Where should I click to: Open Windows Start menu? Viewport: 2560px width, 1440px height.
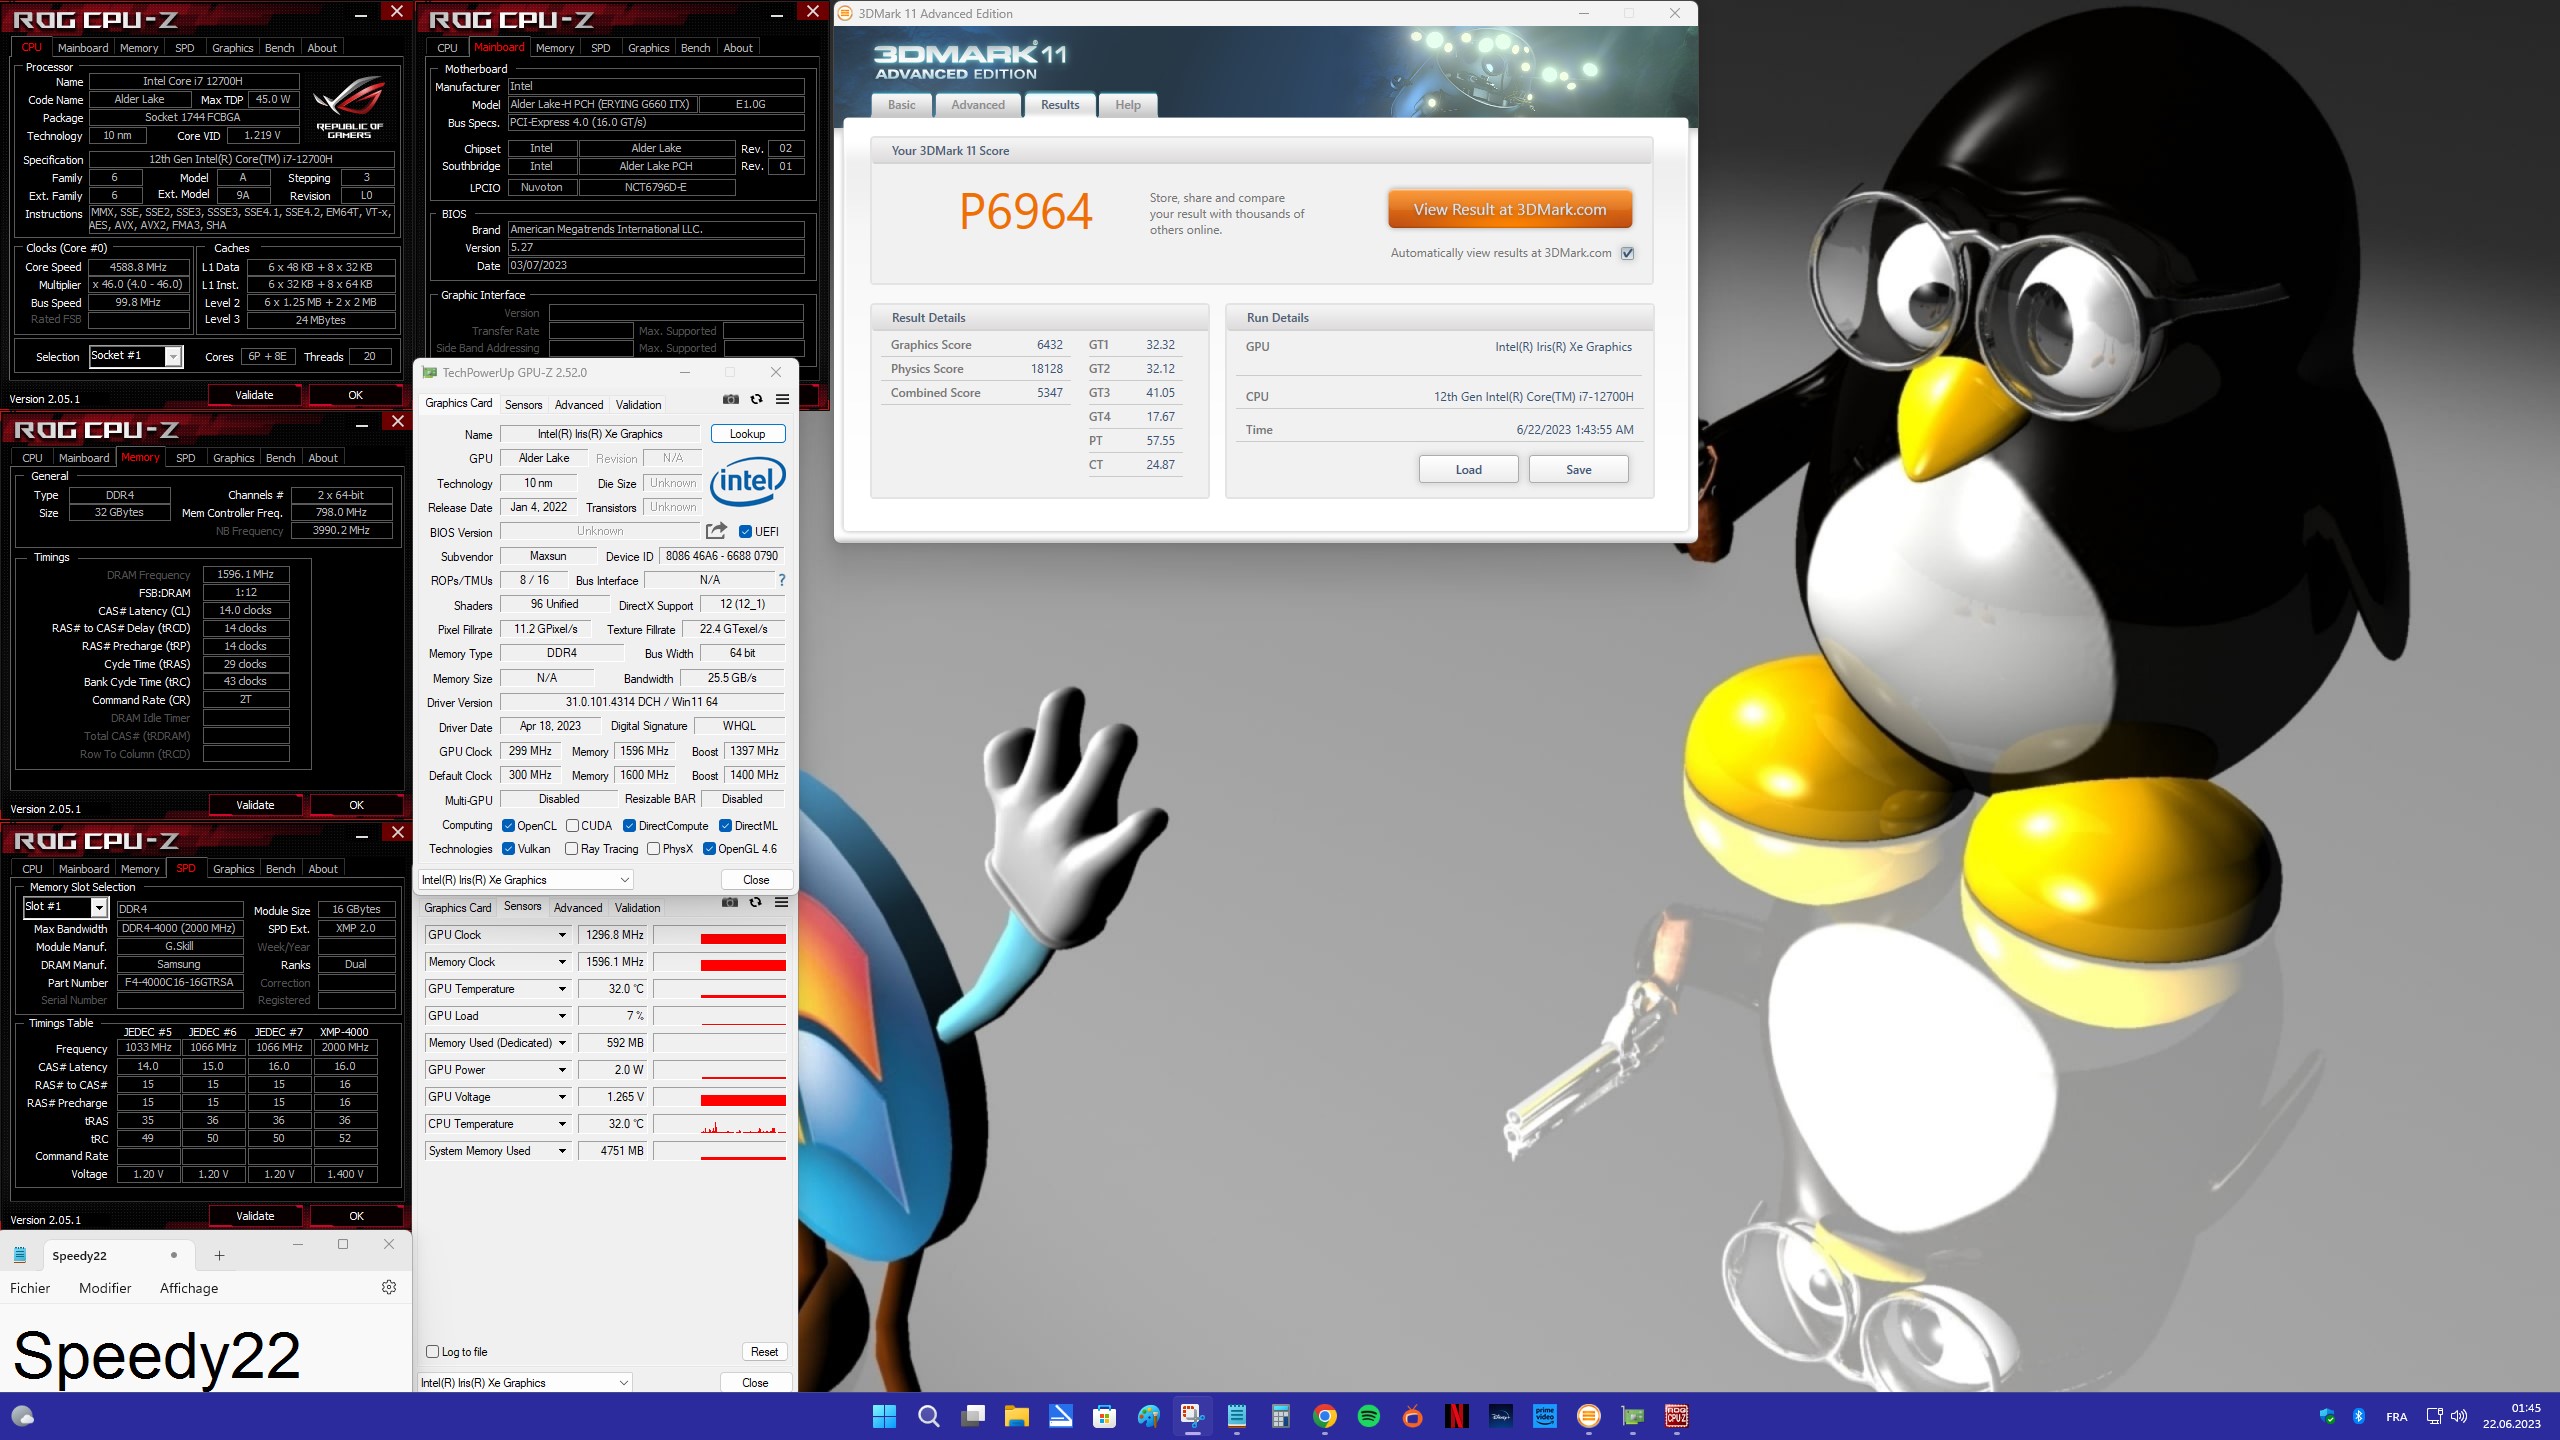coord(884,1416)
